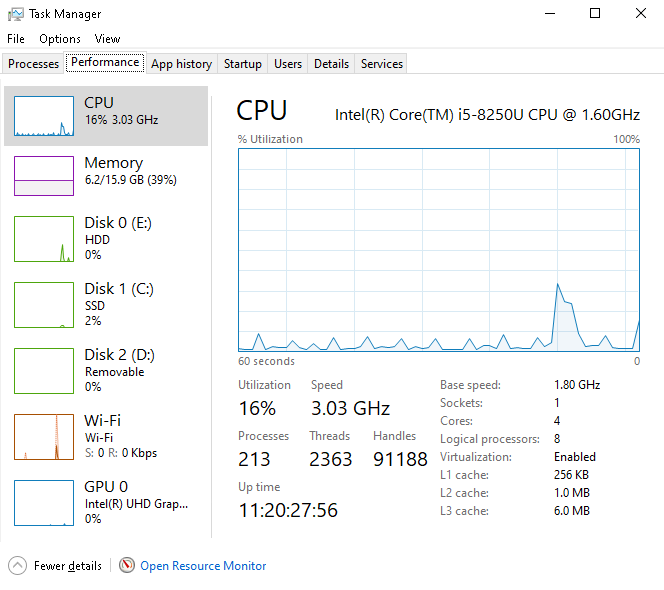The image size is (664, 590).
Task: Select the CPU mini graph thumbnail
Action: point(44,116)
